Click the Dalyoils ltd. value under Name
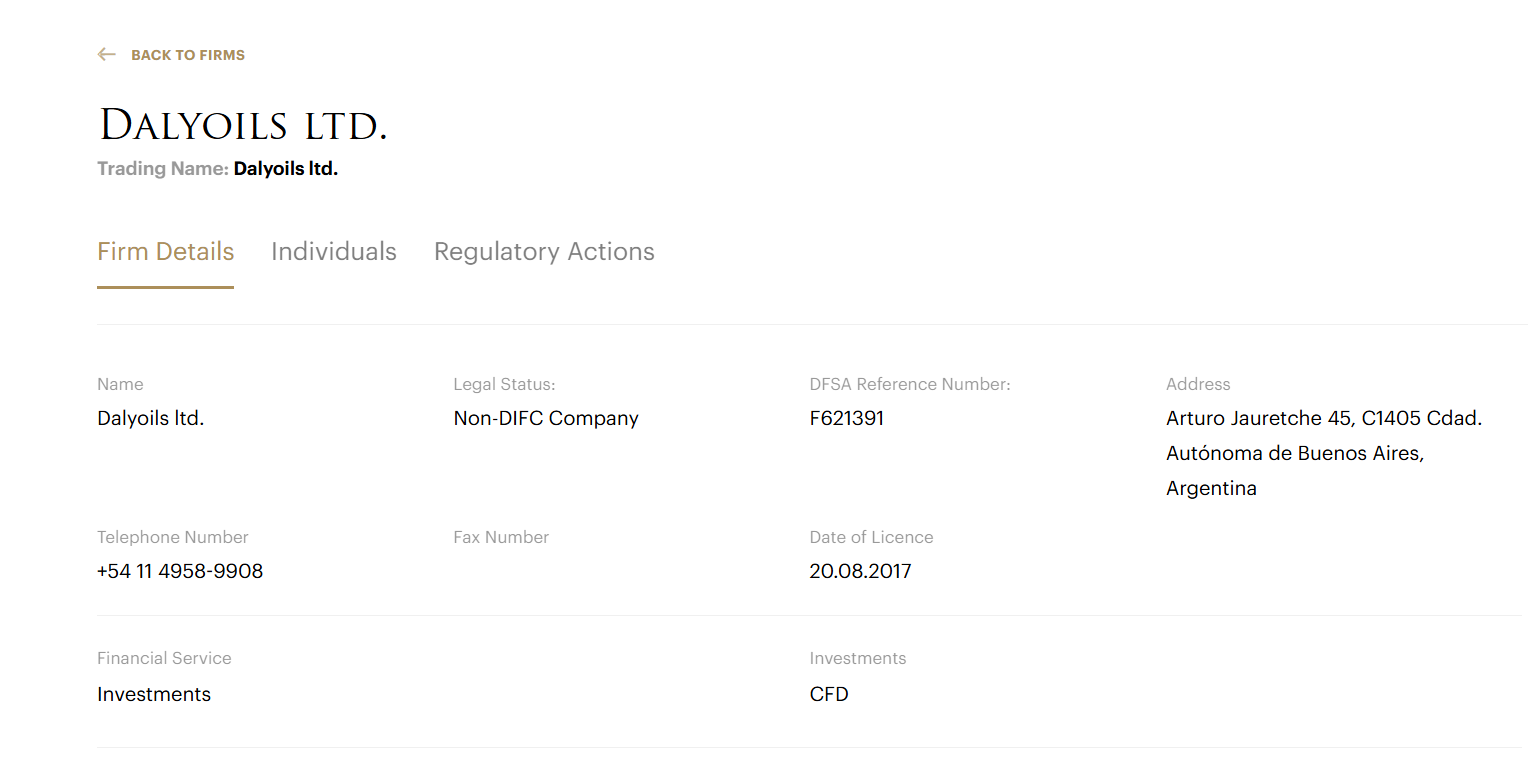The image size is (1540, 760). (151, 418)
